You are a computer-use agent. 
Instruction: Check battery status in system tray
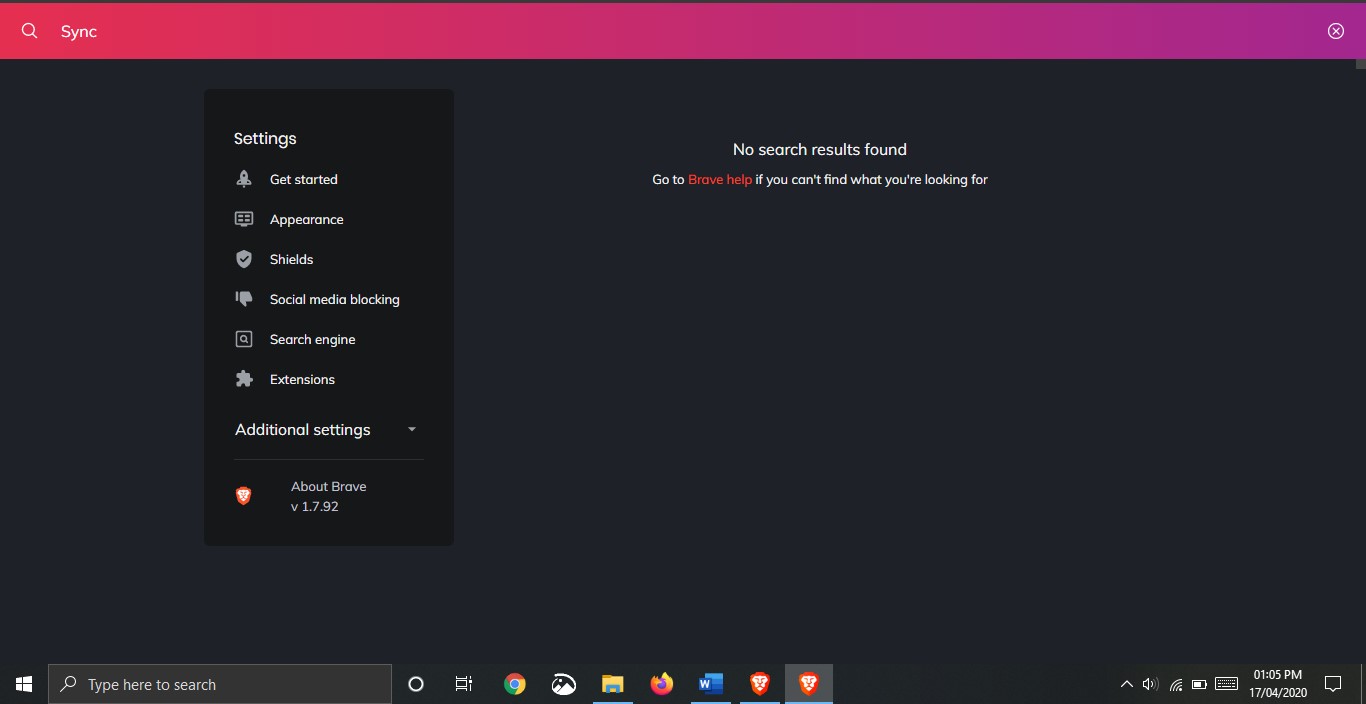click(x=1200, y=685)
